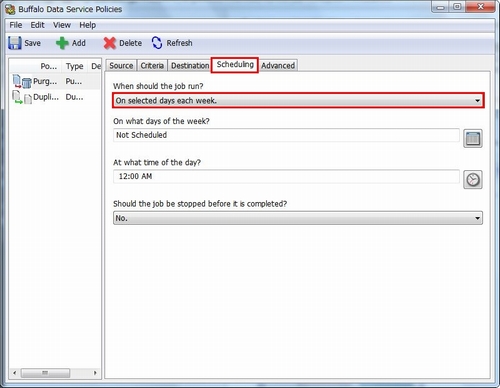Viewport: 500px width, 388px height.
Task: Click the 'Not Scheduled' days field
Action: [286, 135]
